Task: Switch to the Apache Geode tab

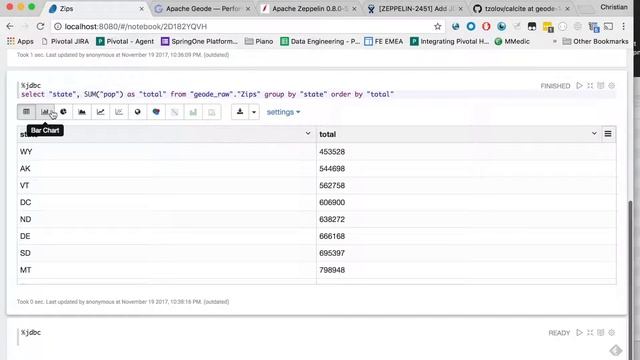Action: point(202,9)
